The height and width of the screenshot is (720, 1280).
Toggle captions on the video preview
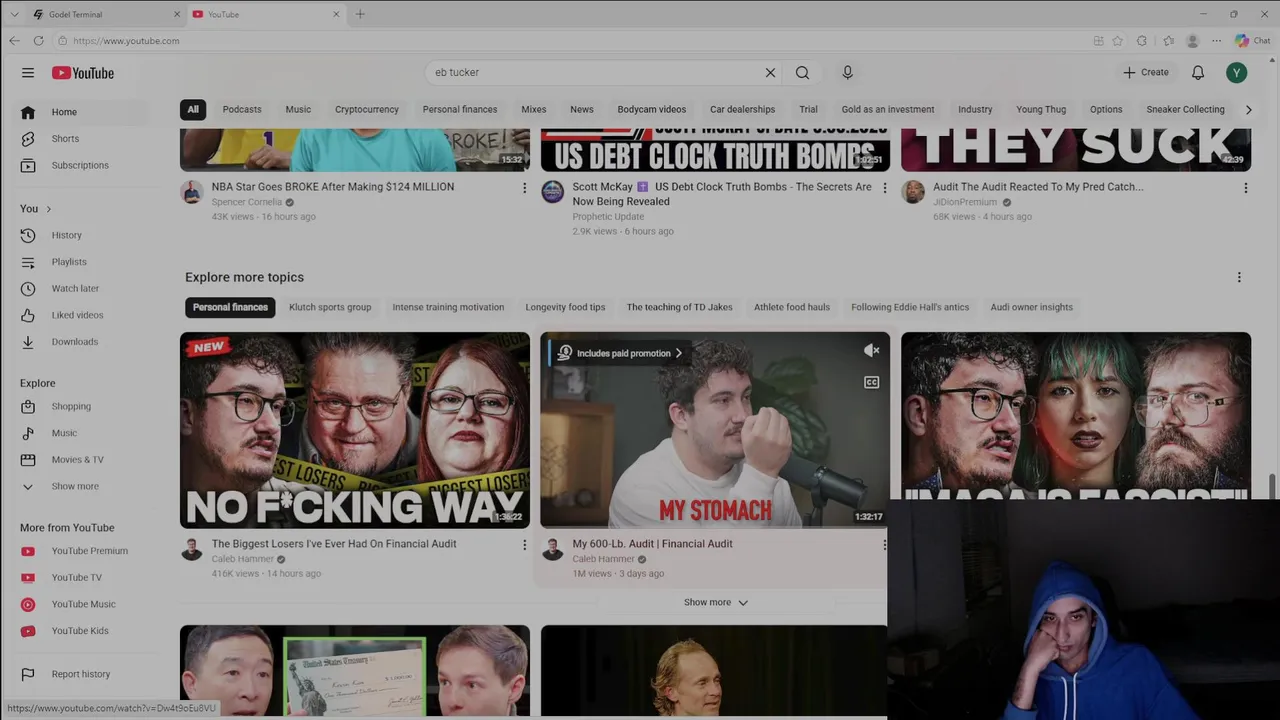point(871,382)
